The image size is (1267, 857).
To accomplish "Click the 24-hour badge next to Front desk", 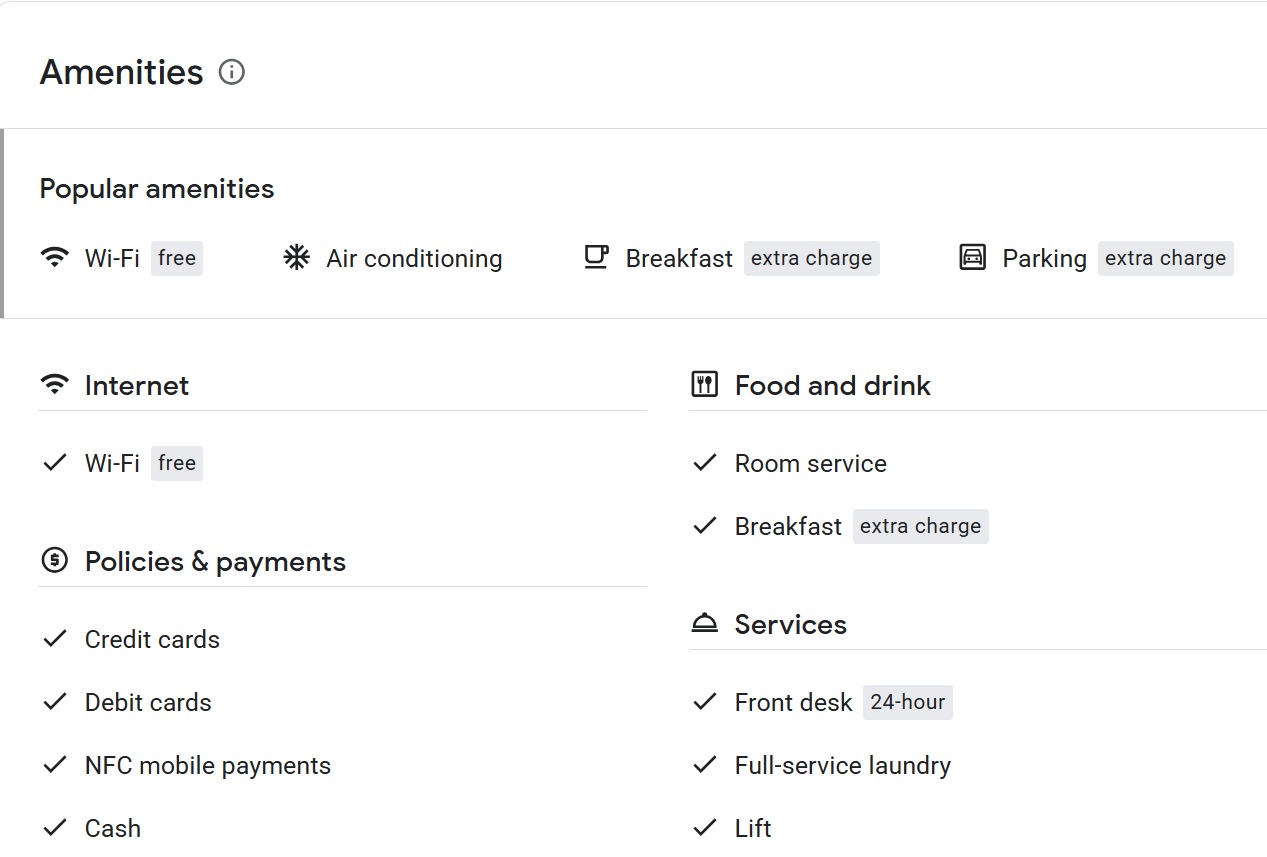I will point(907,702).
